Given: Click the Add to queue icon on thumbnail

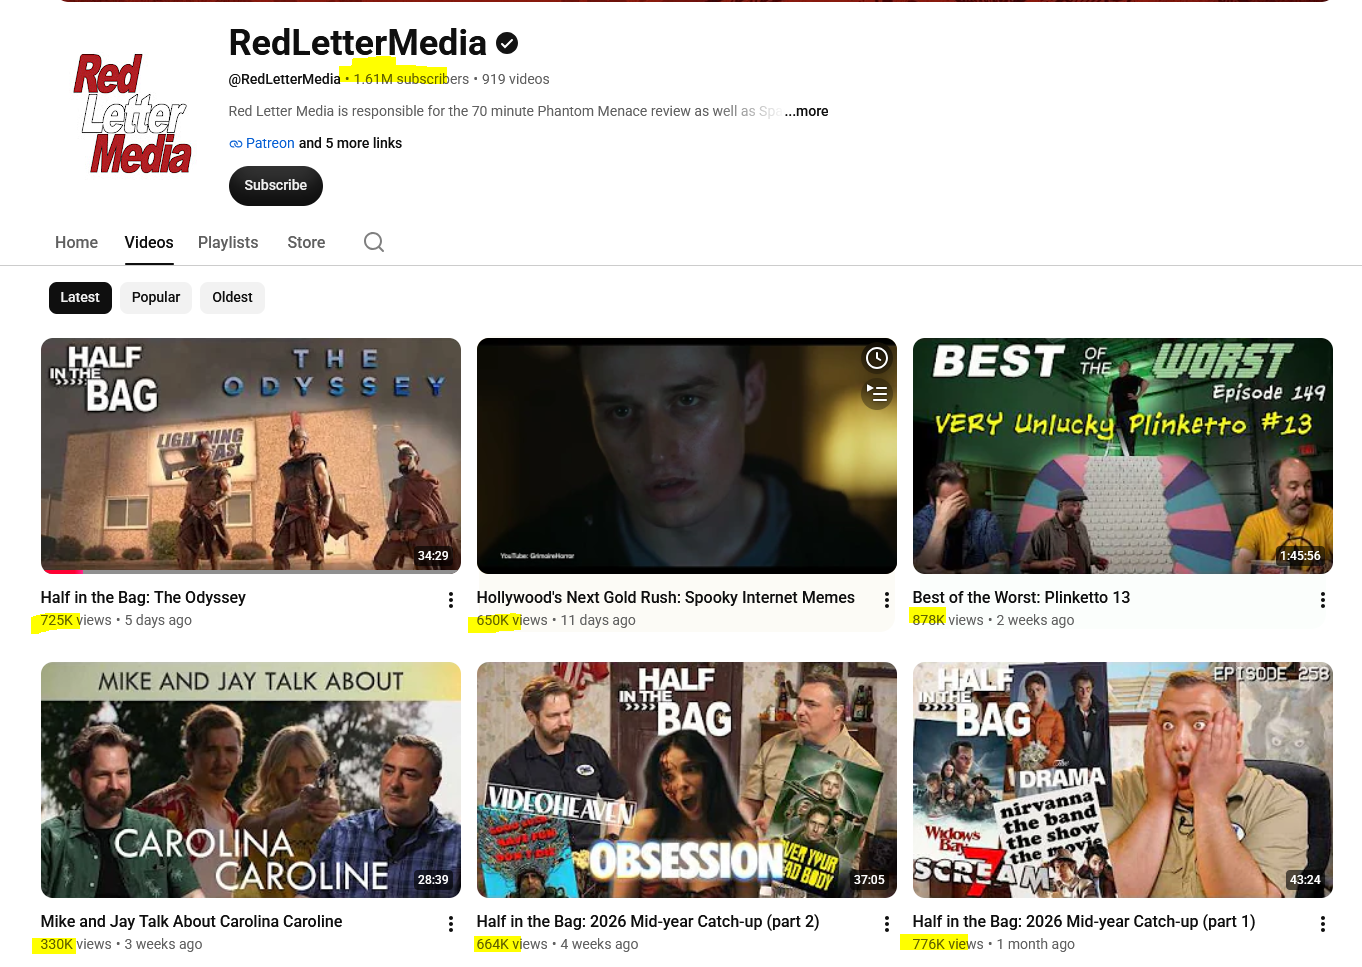Looking at the screenshot, I should pyautogui.click(x=877, y=394).
